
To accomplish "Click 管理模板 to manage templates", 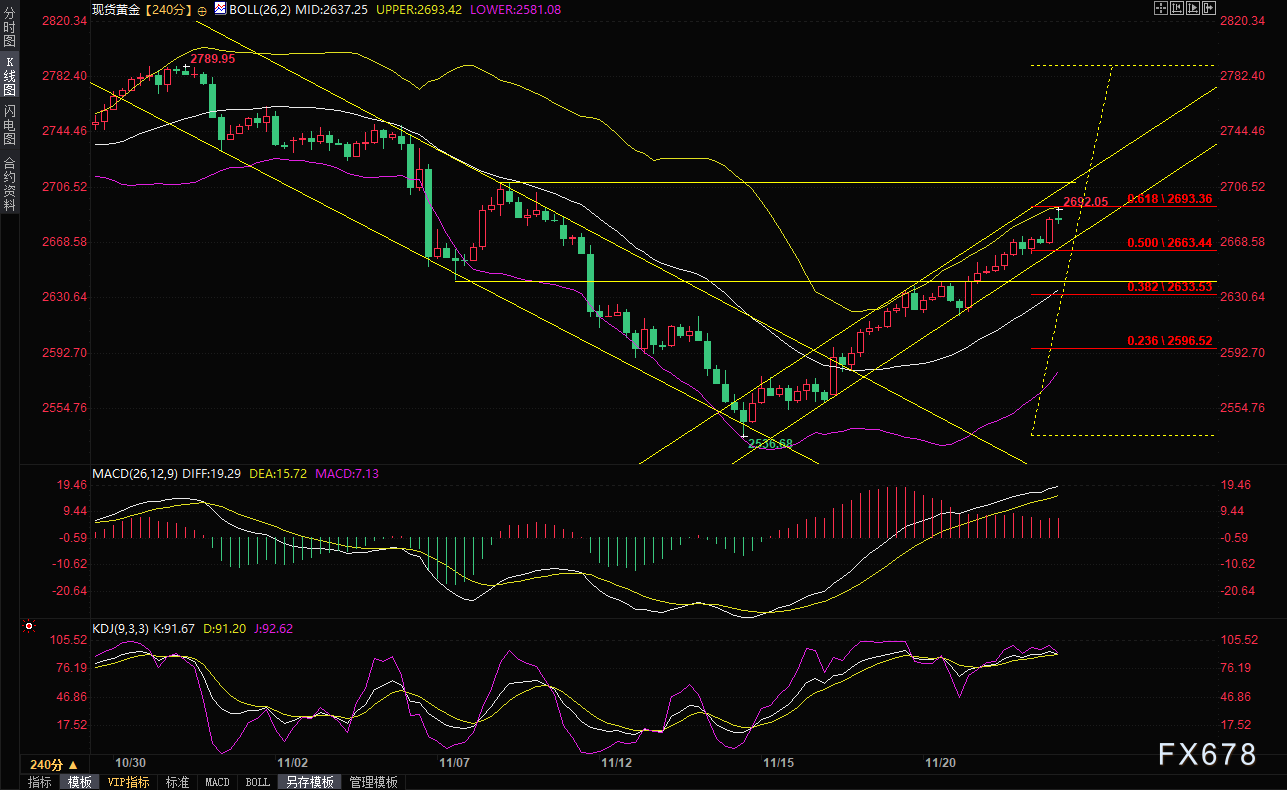I will pyautogui.click(x=373, y=782).
